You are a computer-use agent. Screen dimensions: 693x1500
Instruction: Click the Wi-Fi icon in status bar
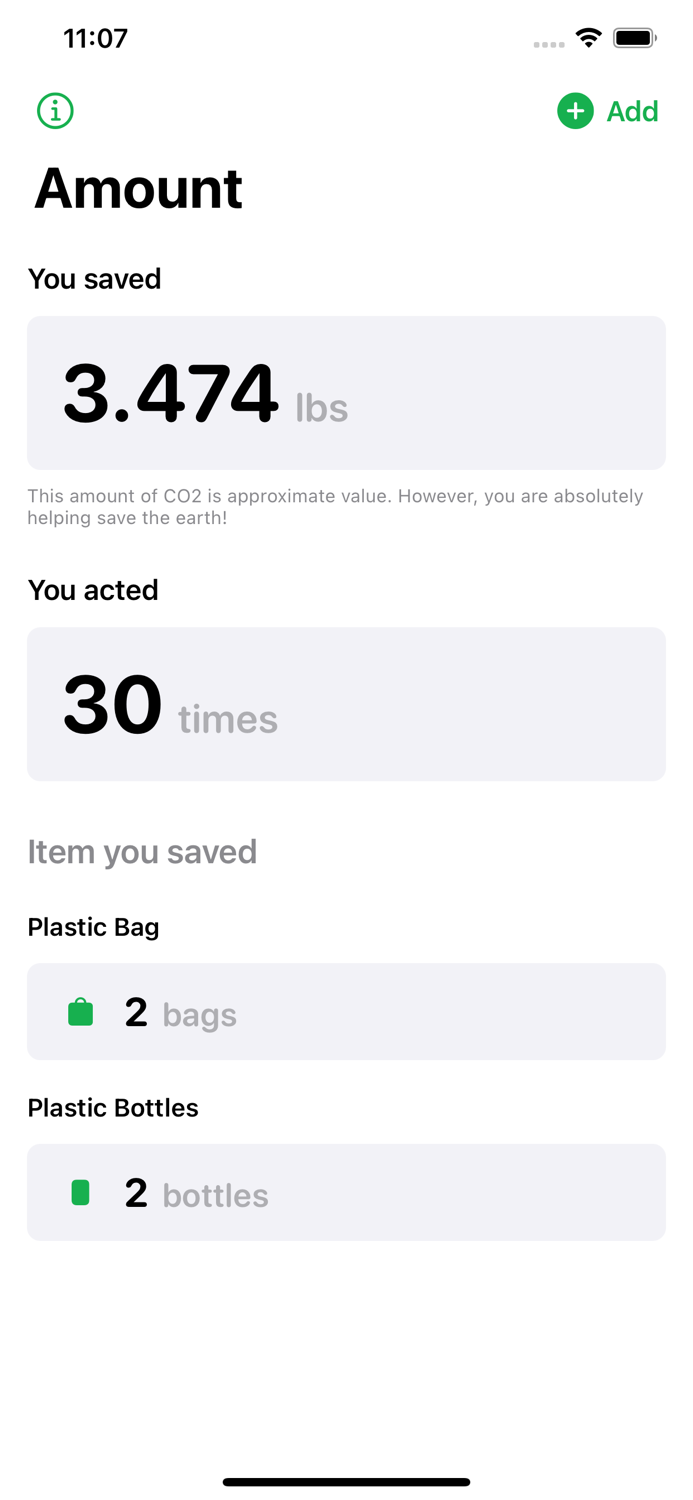588,37
